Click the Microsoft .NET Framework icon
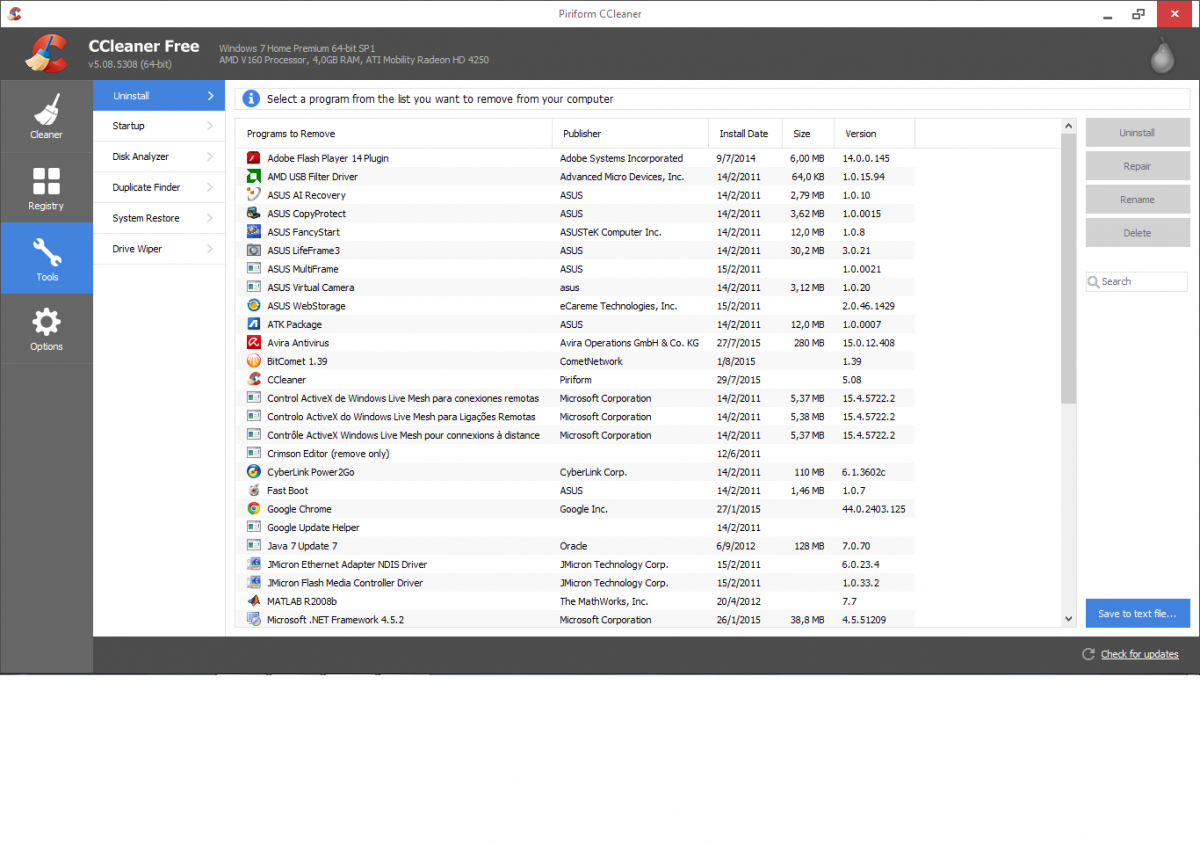This screenshot has width=1200, height=844. pyautogui.click(x=254, y=620)
